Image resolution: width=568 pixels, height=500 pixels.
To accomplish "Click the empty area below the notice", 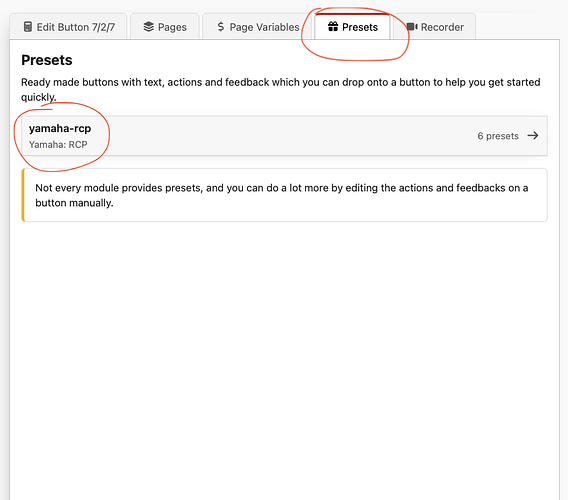I will click(x=284, y=359).
